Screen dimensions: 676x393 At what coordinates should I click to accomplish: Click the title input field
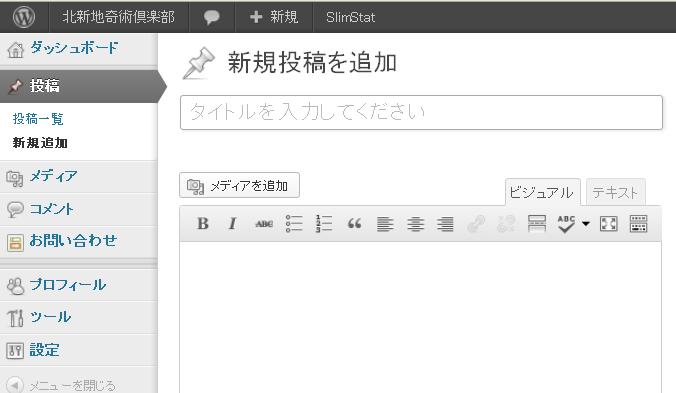(421, 112)
